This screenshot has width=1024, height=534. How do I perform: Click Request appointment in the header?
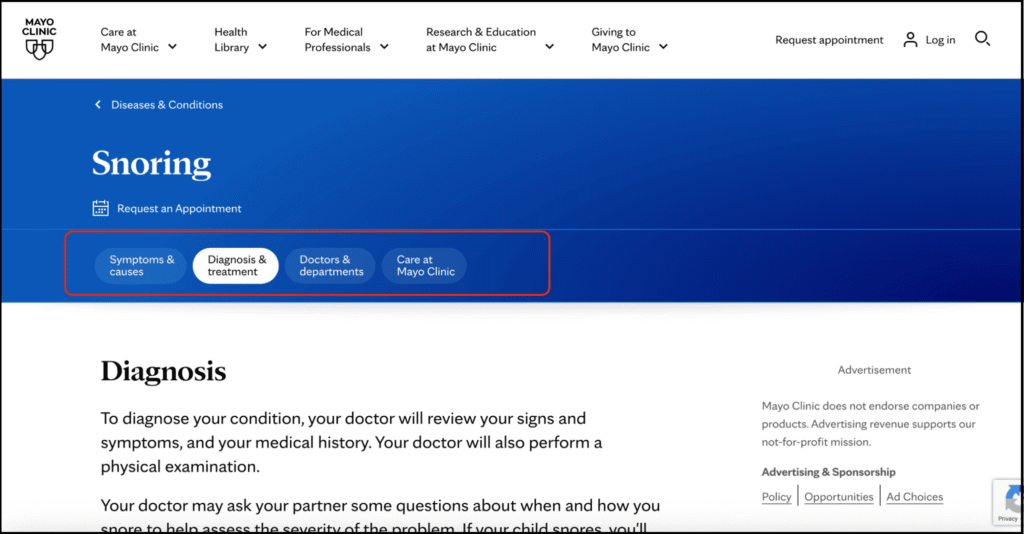tap(829, 40)
